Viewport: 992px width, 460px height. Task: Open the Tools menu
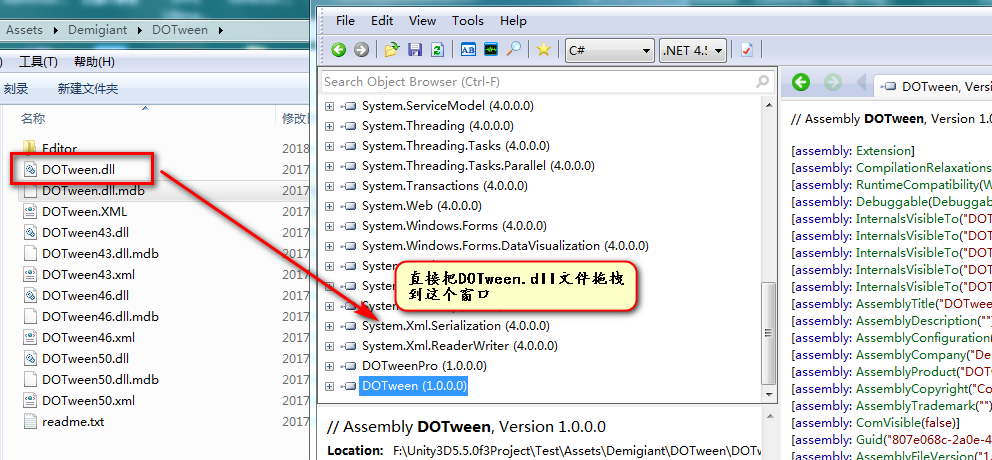(468, 21)
